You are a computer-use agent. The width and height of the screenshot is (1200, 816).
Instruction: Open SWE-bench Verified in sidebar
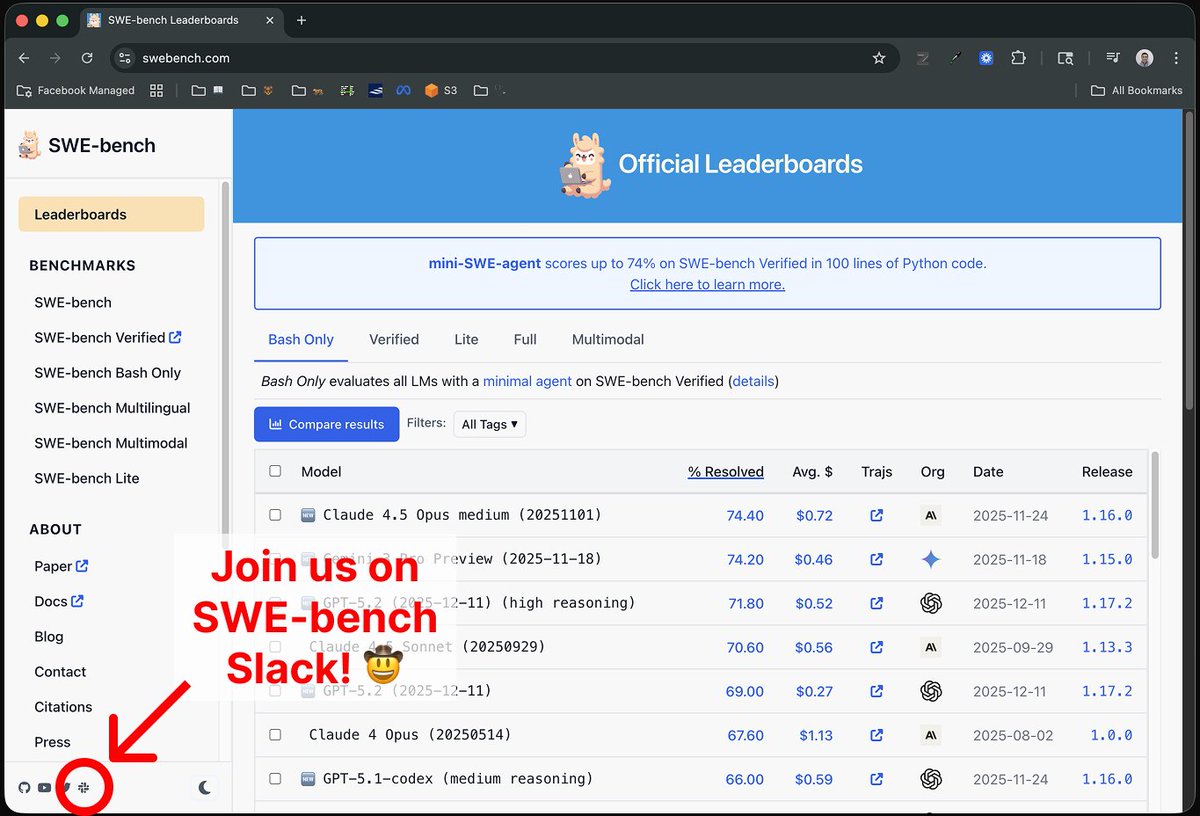107,337
